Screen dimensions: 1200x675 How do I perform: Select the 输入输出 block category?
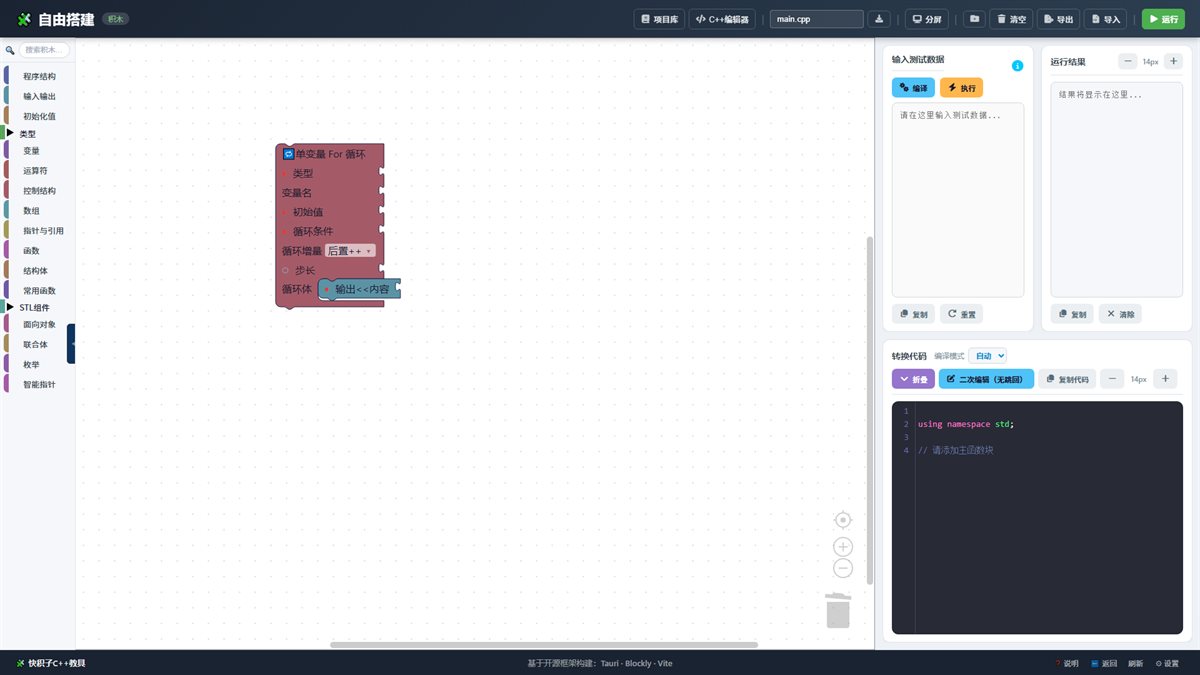(x=39, y=96)
